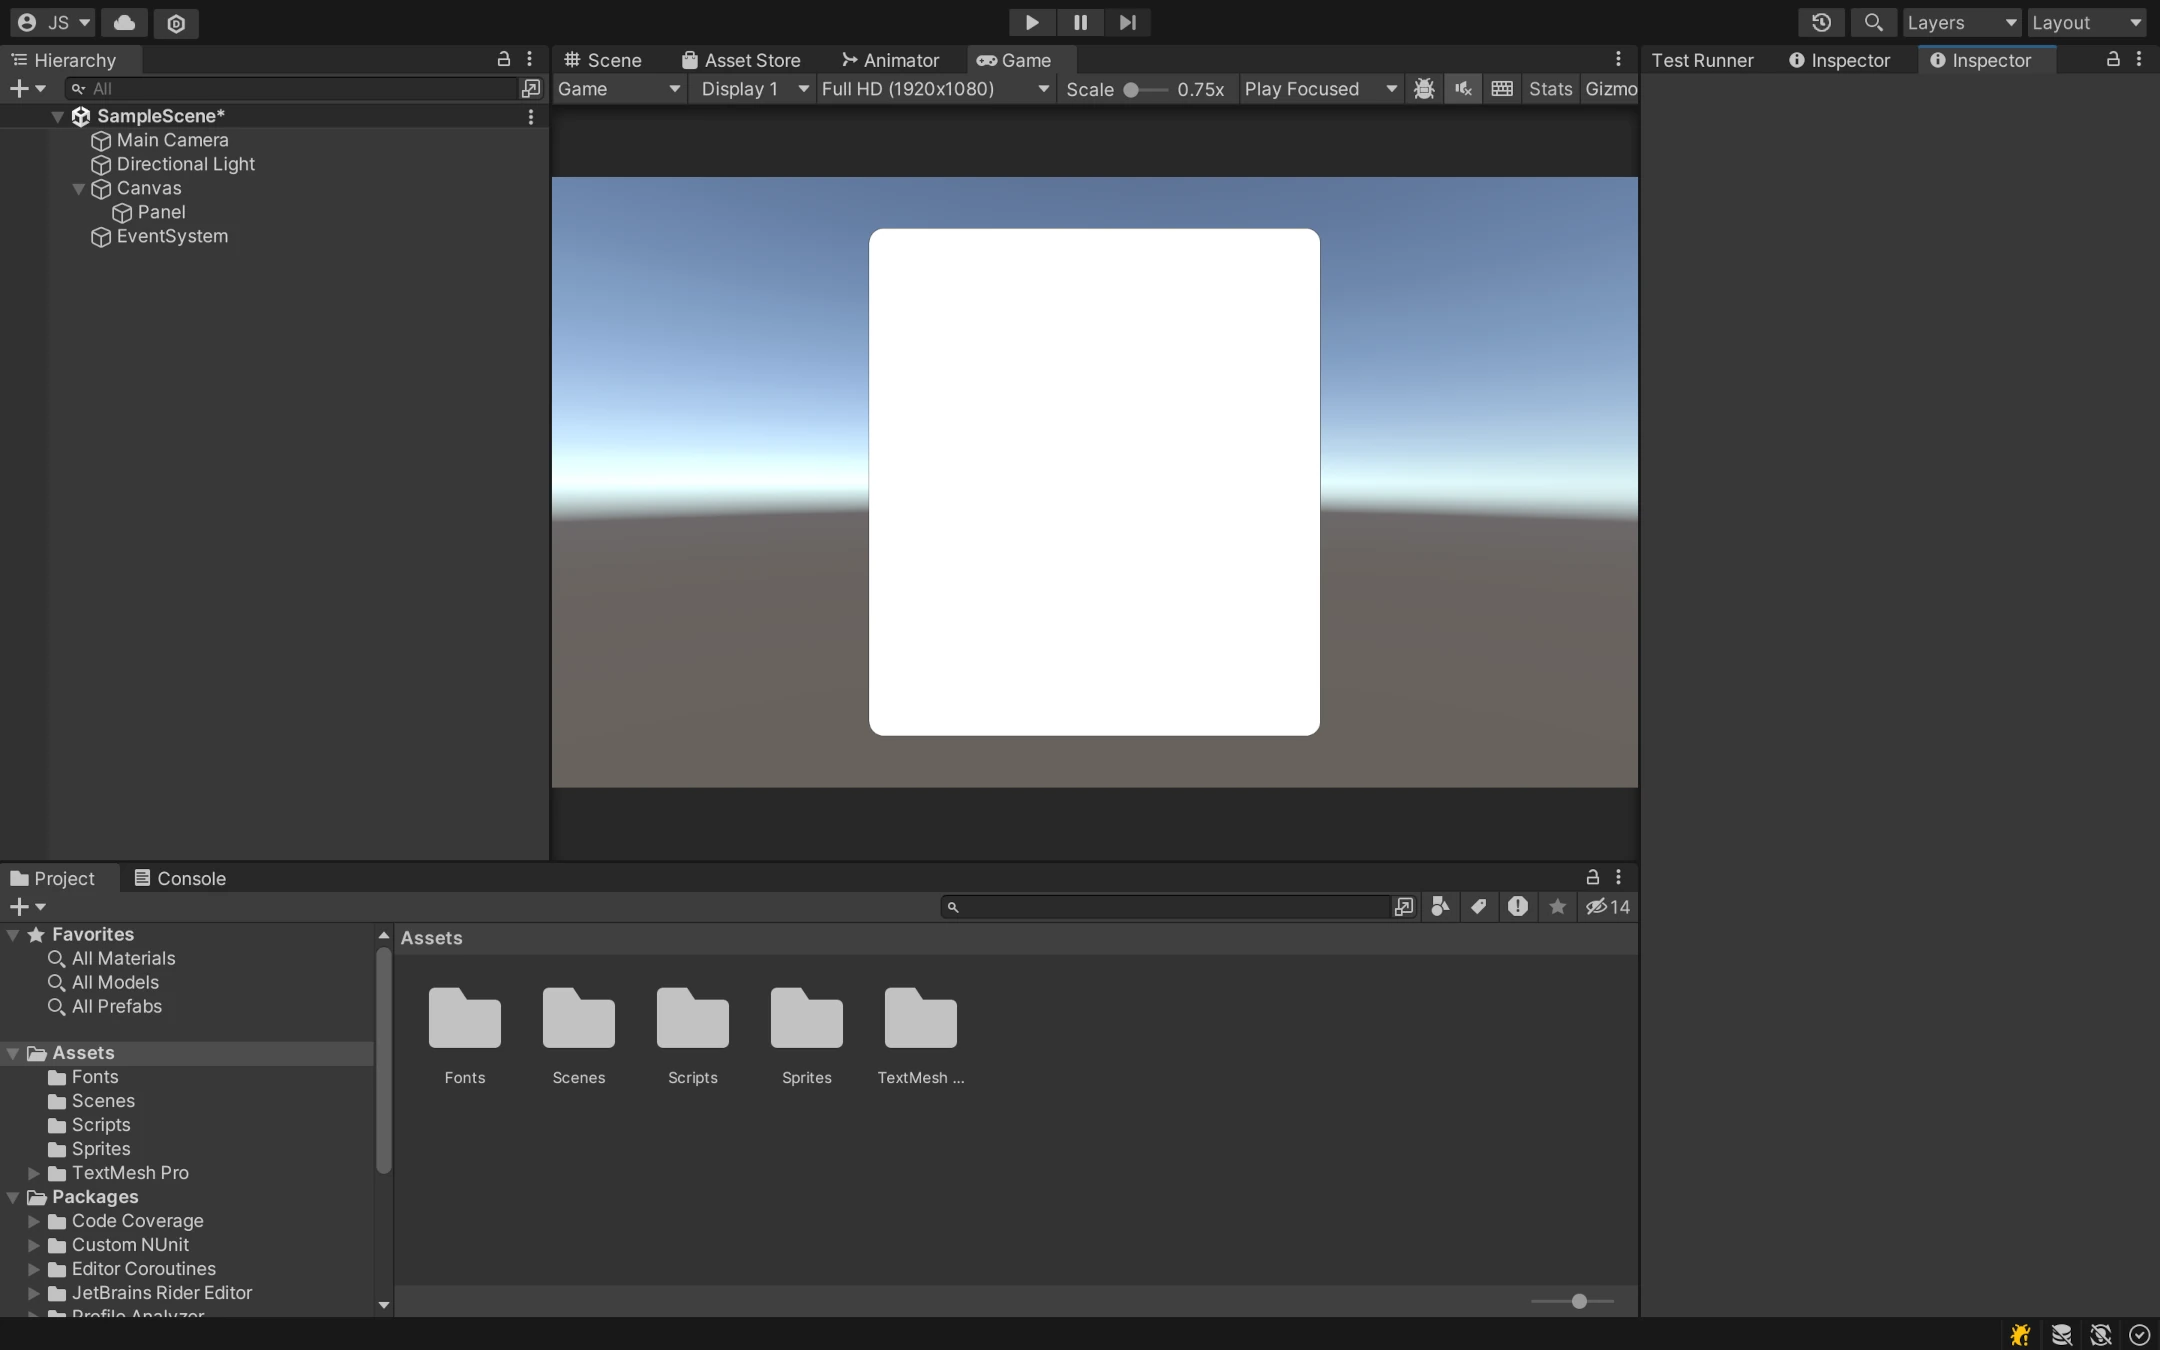Screen dimensions: 2160x1350
Task: Show the Stats overlay in Game view
Action: [1549, 89]
